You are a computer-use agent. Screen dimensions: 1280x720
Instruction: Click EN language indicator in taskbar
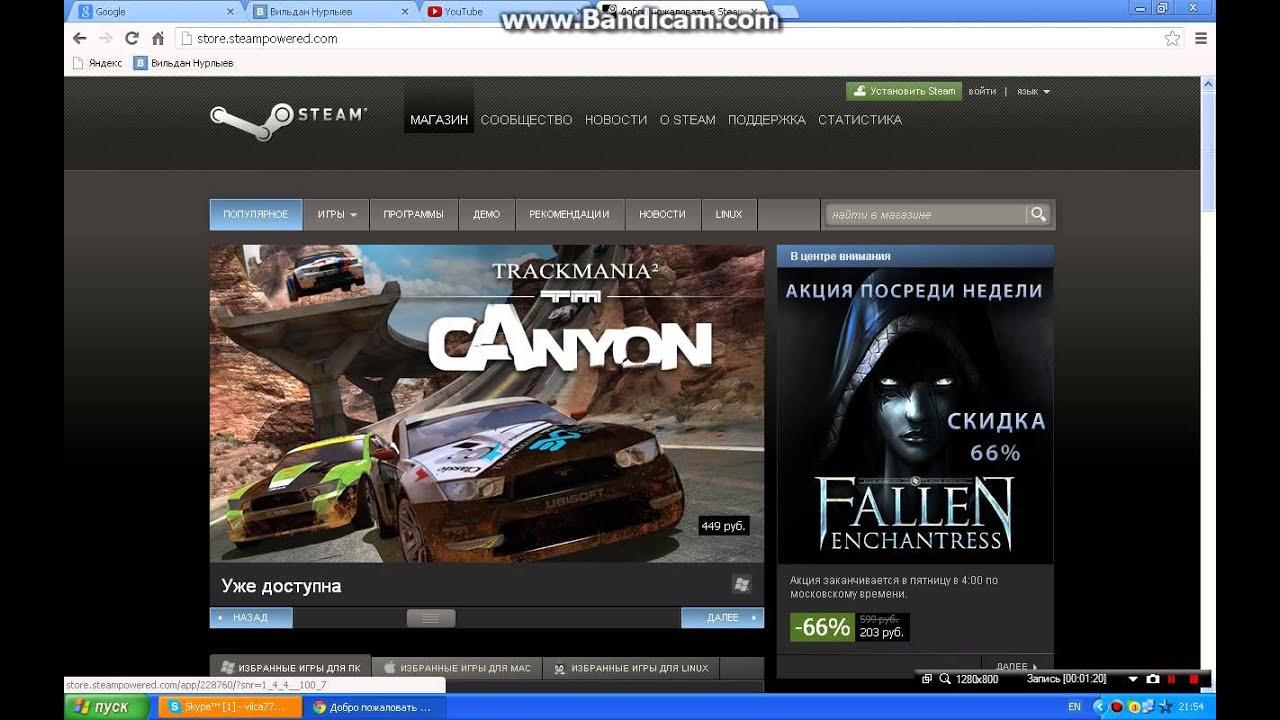coord(1074,706)
